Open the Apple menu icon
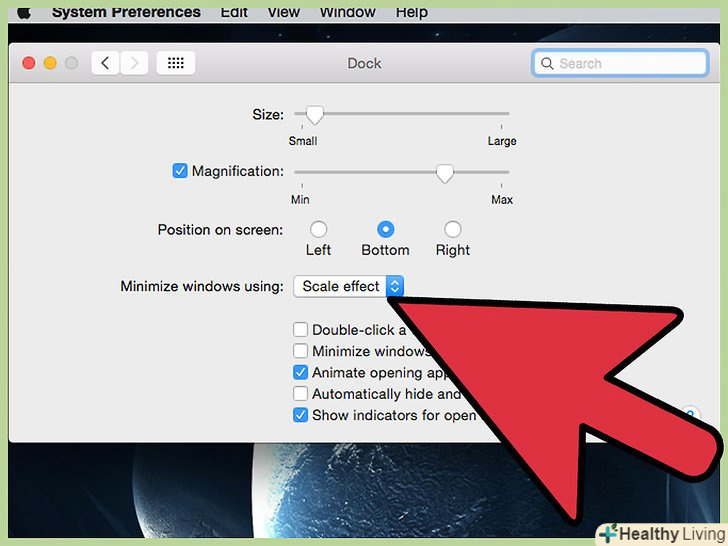 pos(24,13)
